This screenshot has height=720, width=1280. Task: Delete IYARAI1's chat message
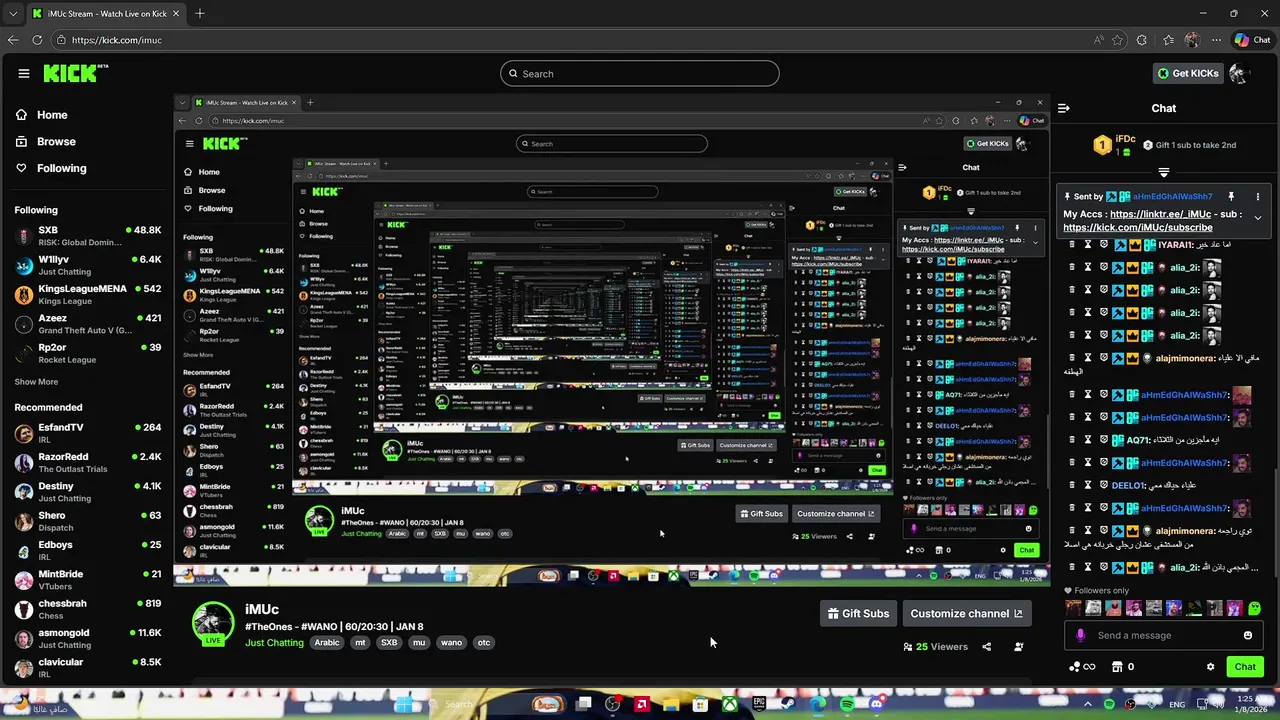[x=1072, y=244]
